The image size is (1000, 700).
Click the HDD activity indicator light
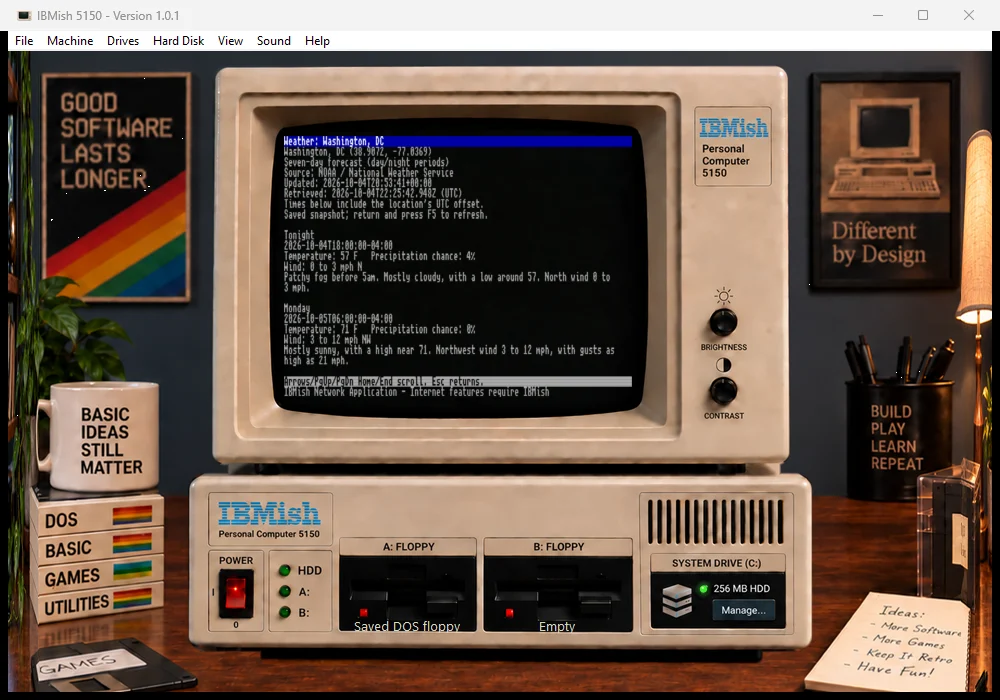pyautogui.click(x=284, y=570)
